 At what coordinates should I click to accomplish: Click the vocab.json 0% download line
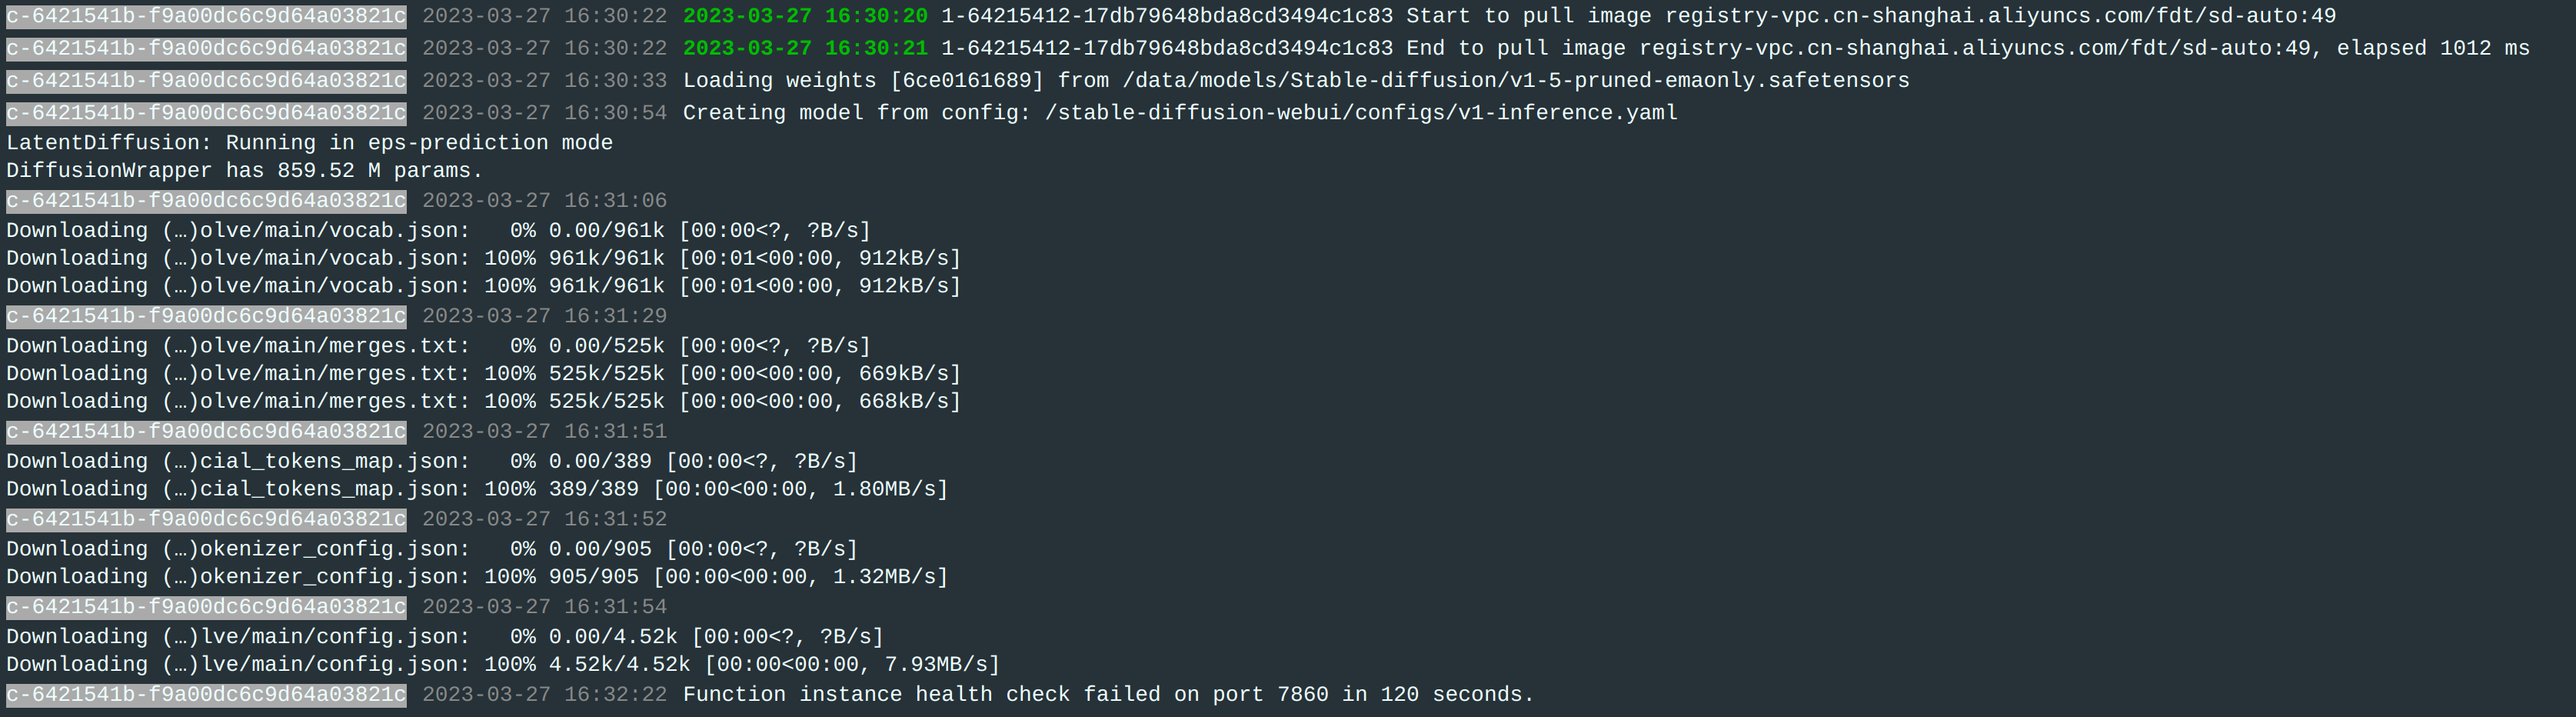pyautogui.click(x=438, y=230)
